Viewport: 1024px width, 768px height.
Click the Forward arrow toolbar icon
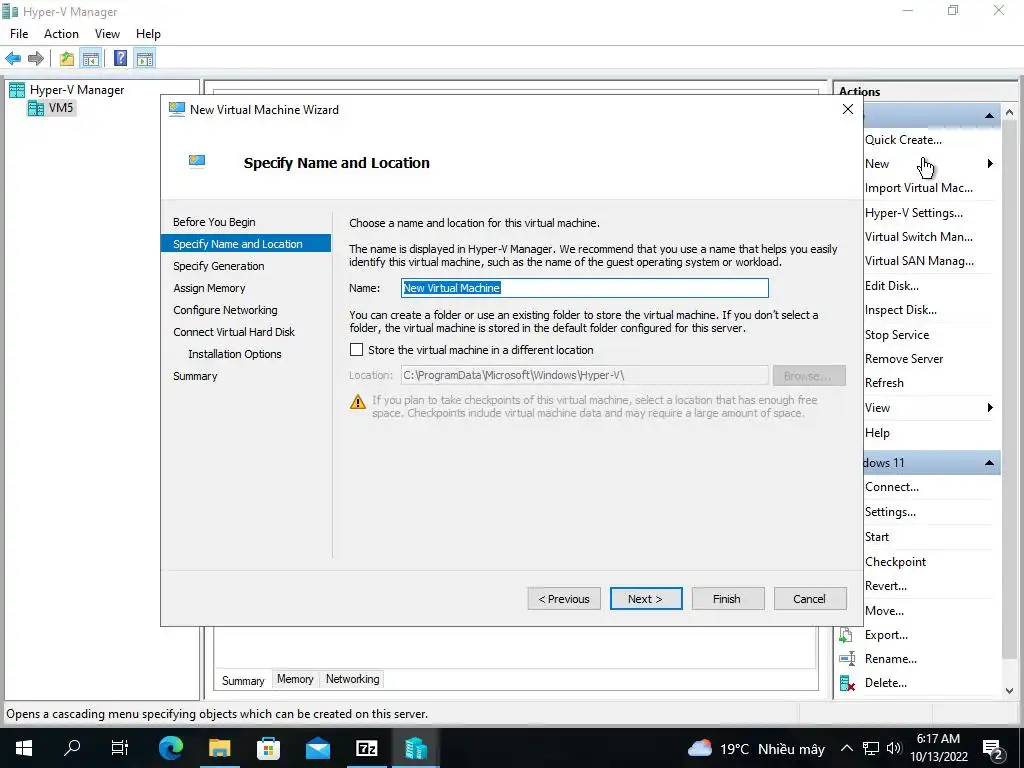36,59
